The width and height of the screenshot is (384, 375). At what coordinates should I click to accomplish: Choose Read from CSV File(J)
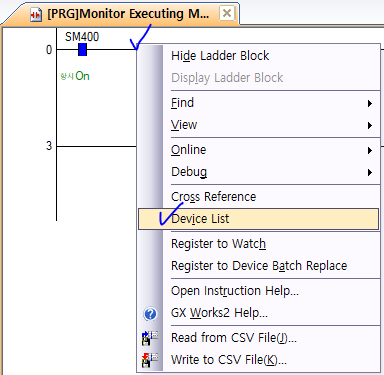coord(259,338)
